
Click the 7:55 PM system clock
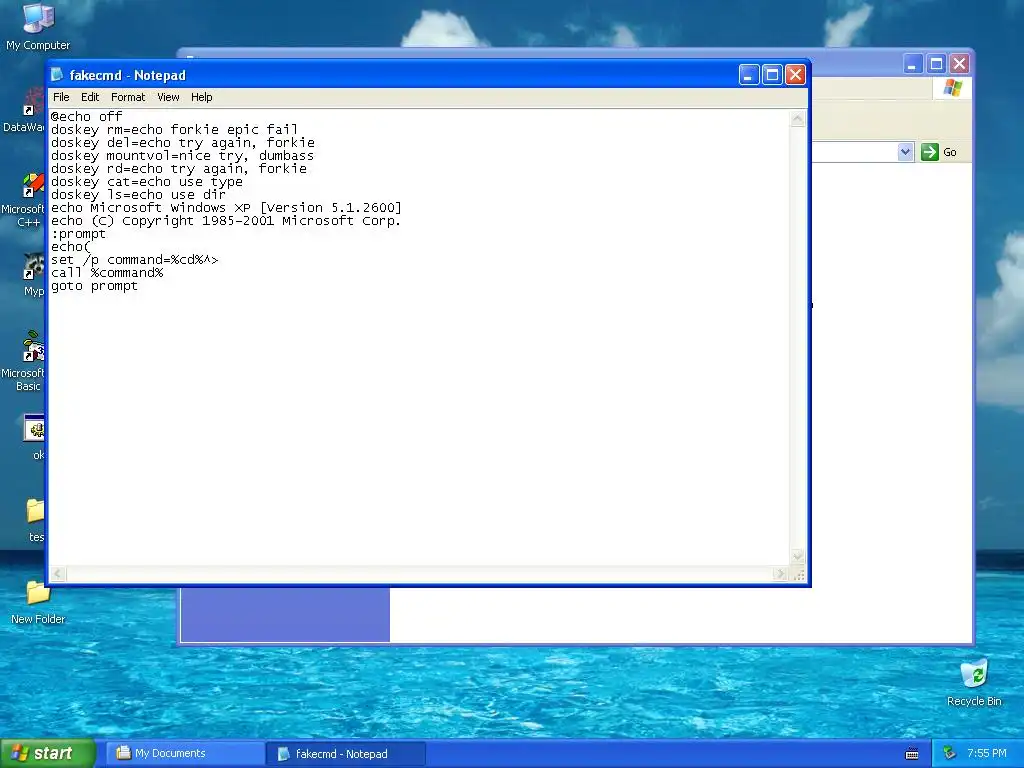click(987, 754)
